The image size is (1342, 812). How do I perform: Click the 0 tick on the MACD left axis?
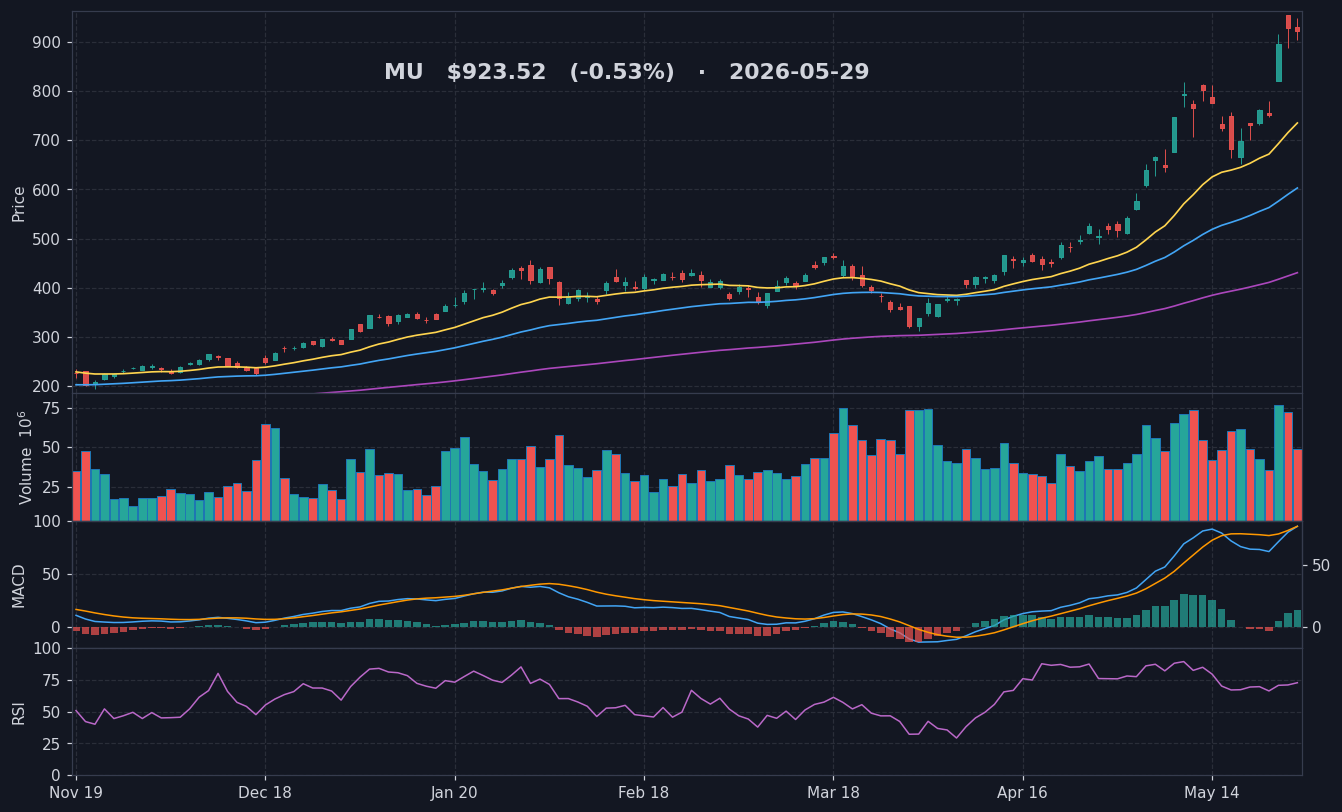[57, 627]
